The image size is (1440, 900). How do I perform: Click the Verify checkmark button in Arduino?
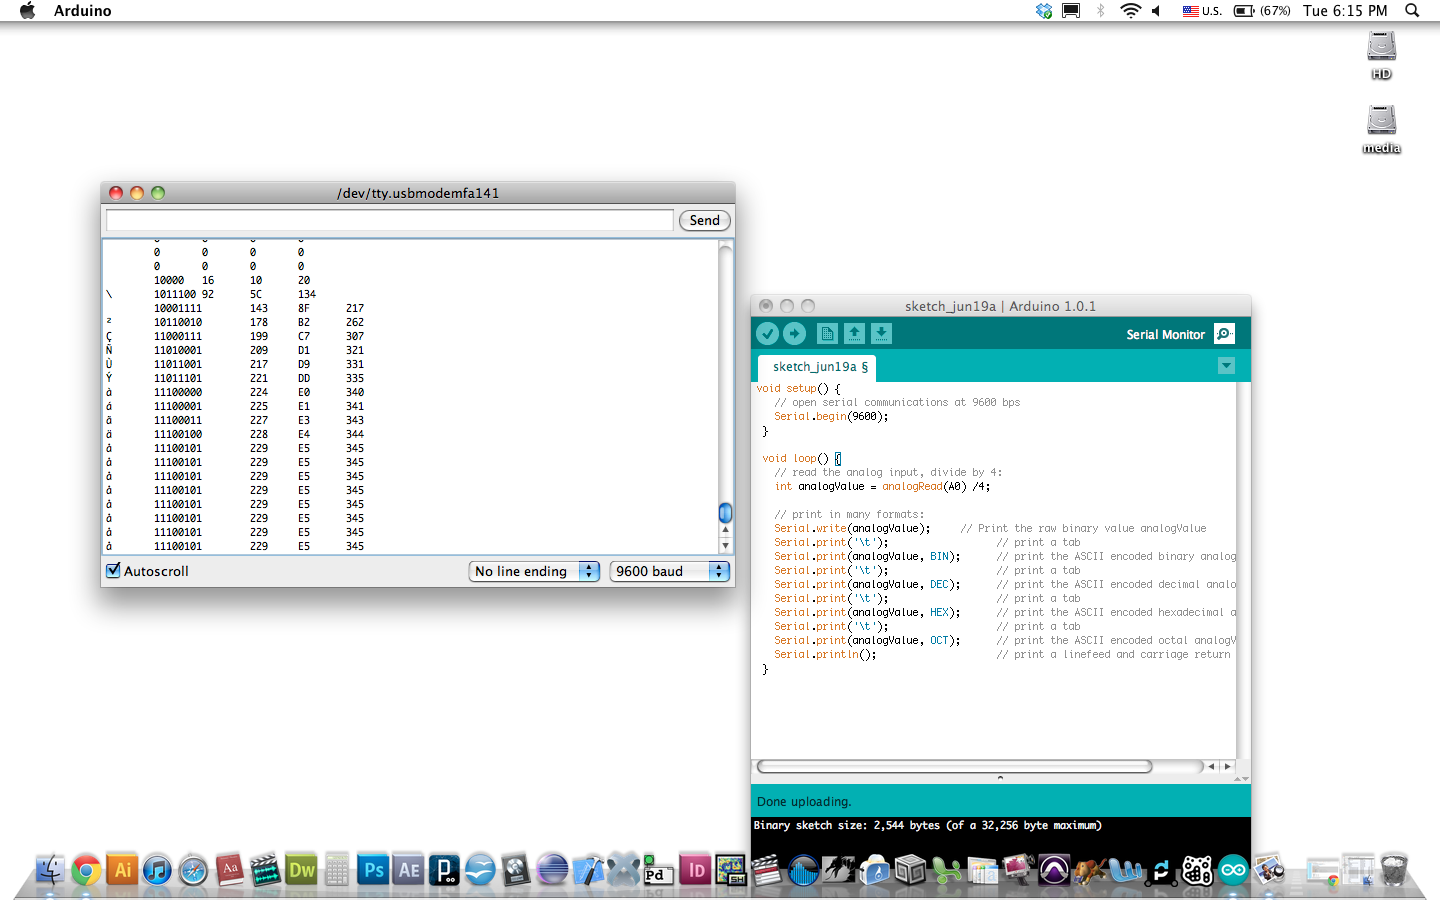767,334
